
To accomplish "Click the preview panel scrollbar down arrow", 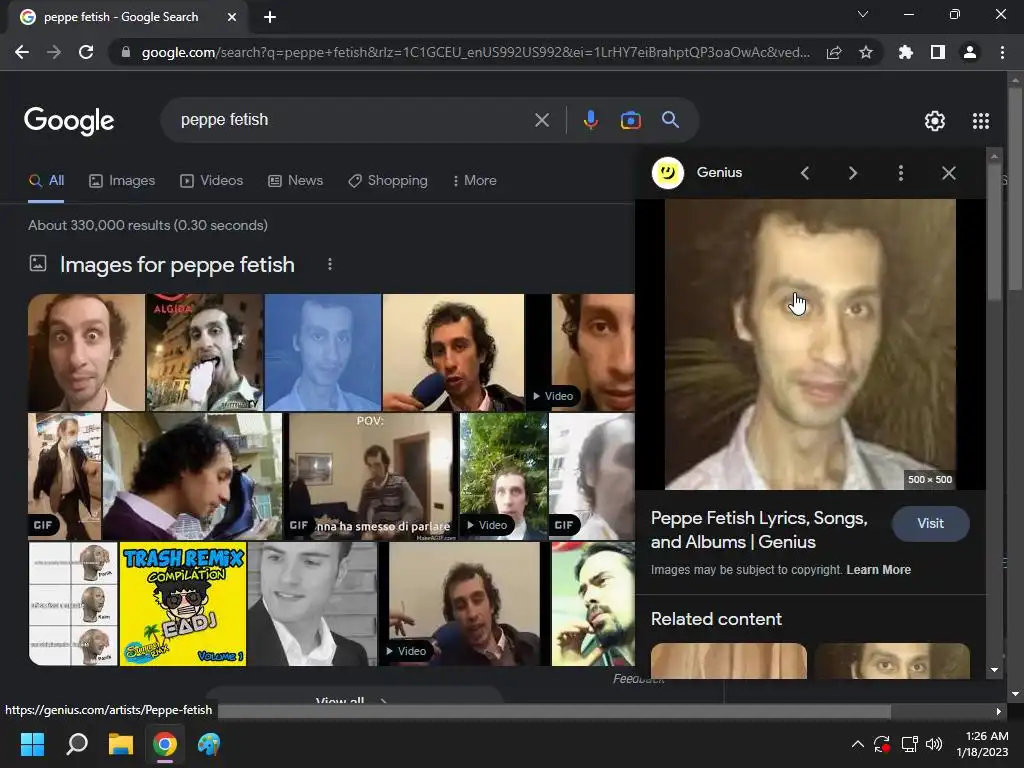I will click(x=994, y=669).
